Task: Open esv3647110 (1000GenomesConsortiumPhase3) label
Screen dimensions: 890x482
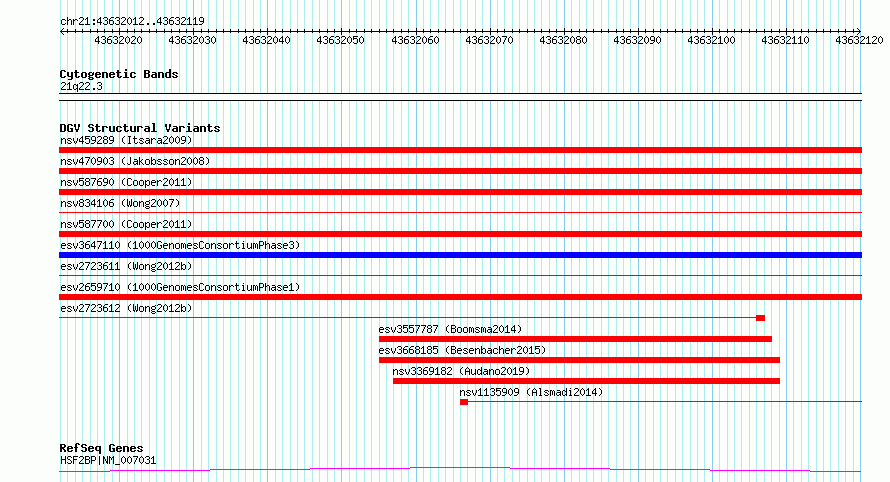Action: pyautogui.click(x=180, y=245)
